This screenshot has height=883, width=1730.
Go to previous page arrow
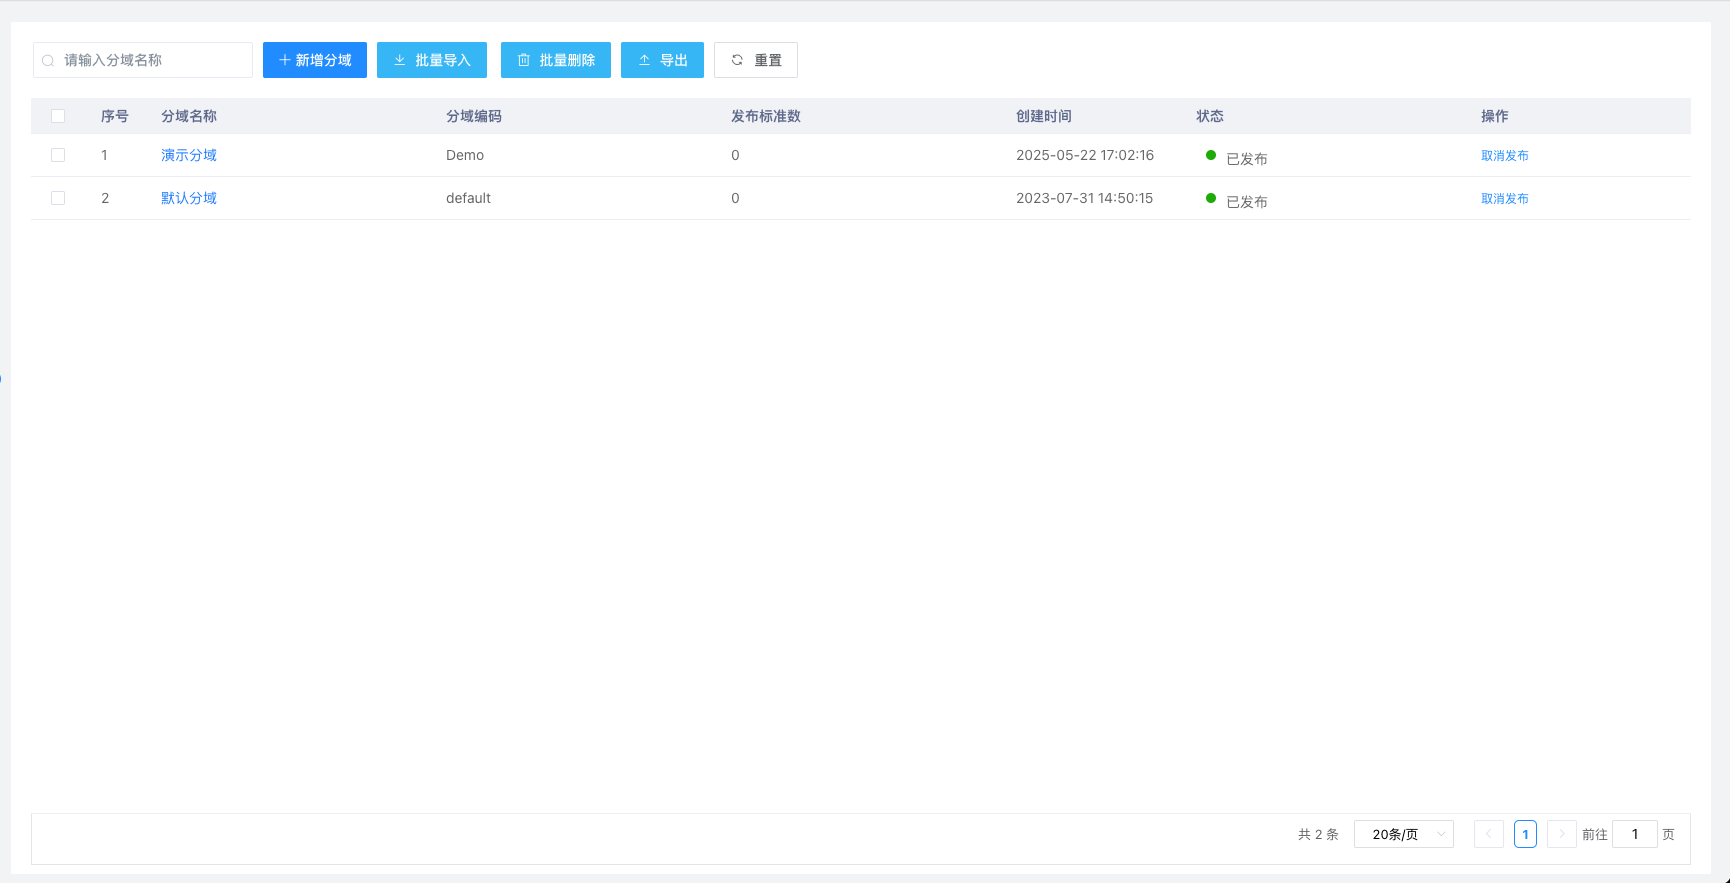(1488, 834)
